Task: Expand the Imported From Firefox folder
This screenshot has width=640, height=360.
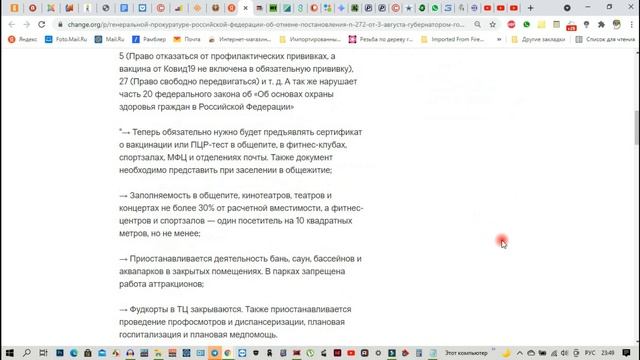Action: click(453, 39)
